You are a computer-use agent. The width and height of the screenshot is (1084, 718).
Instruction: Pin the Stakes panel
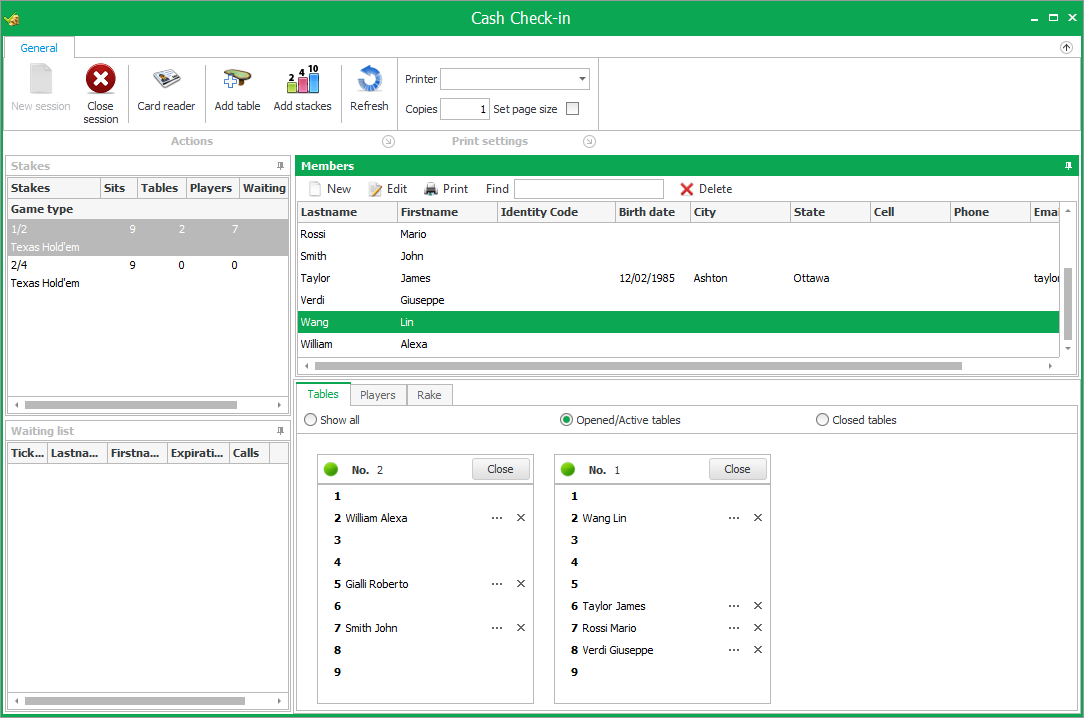tap(280, 166)
